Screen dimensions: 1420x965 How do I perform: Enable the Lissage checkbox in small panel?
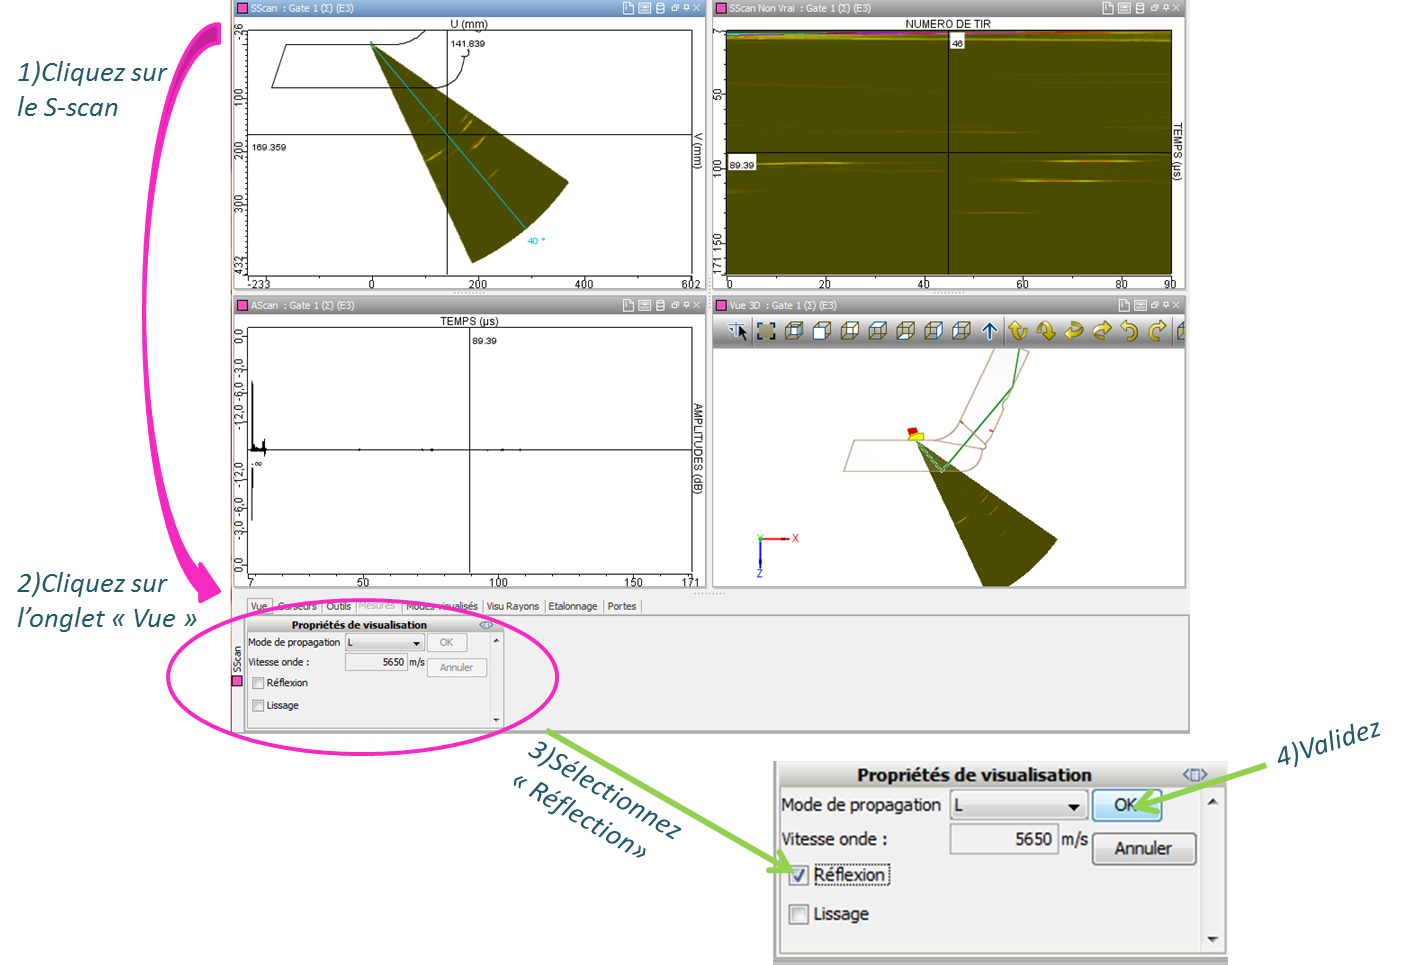click(x=258, y=706)
